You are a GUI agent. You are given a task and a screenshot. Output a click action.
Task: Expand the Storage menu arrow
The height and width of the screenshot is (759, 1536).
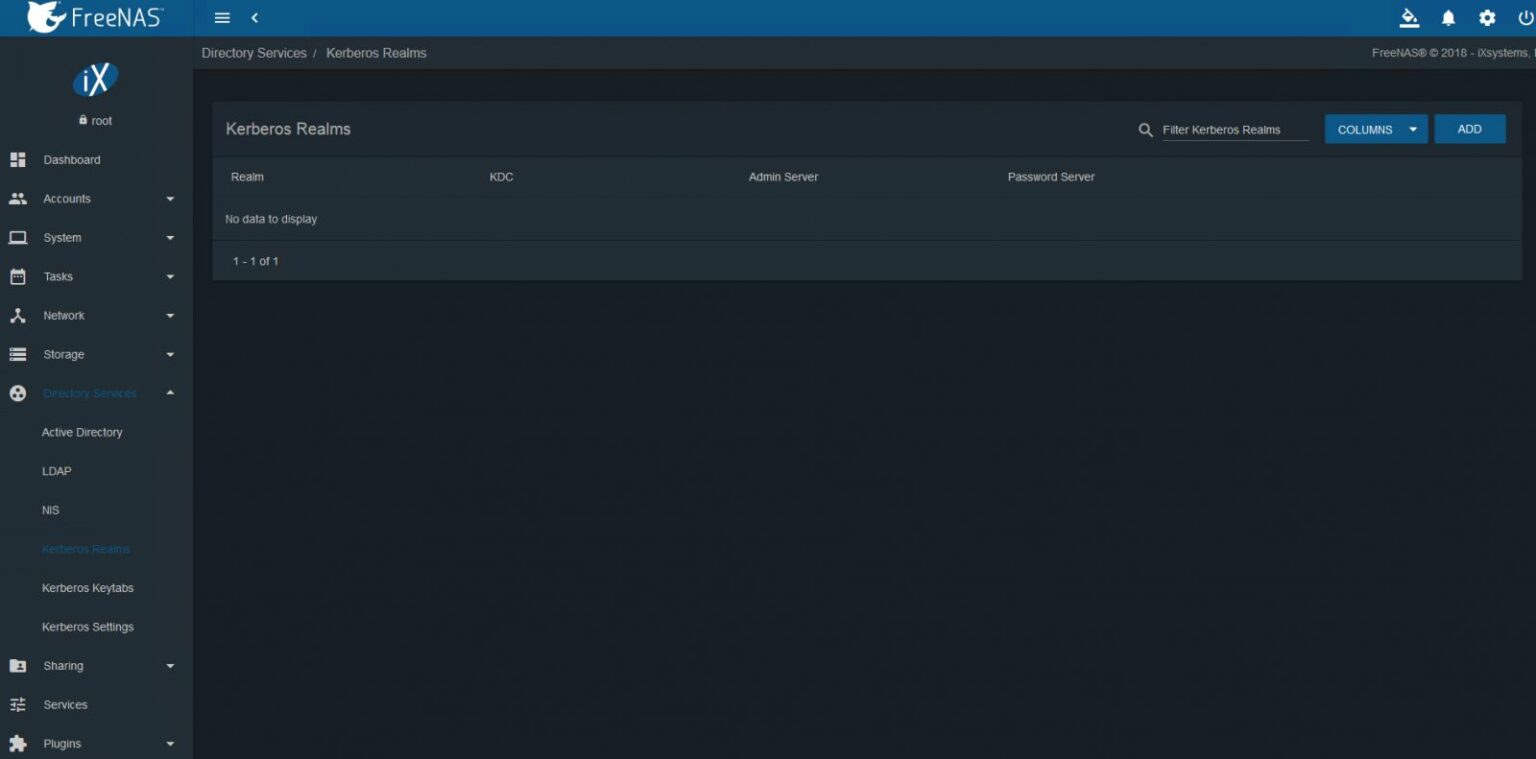[x=170, y=355]
